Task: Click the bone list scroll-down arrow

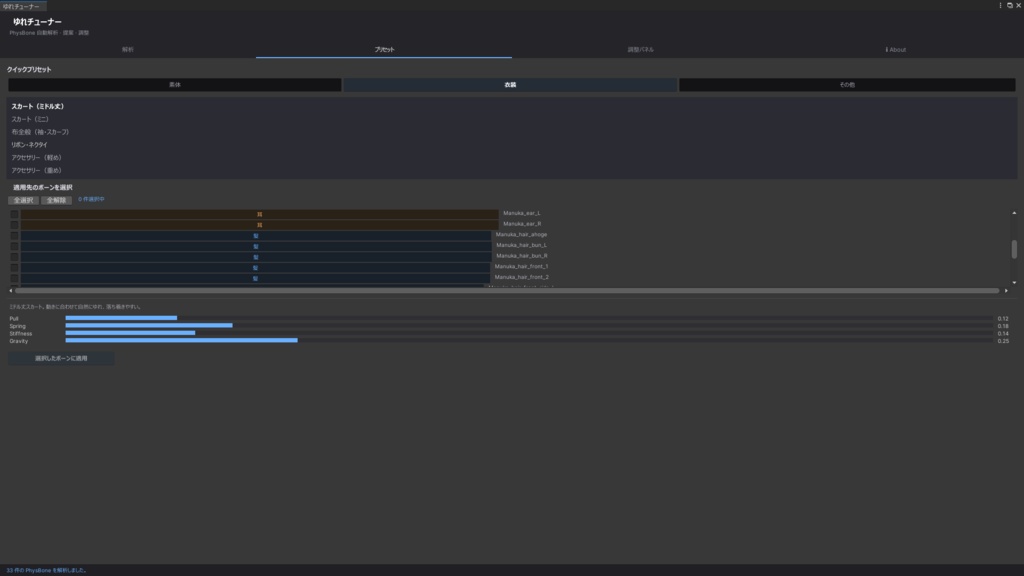Action: click(1014, 283)
